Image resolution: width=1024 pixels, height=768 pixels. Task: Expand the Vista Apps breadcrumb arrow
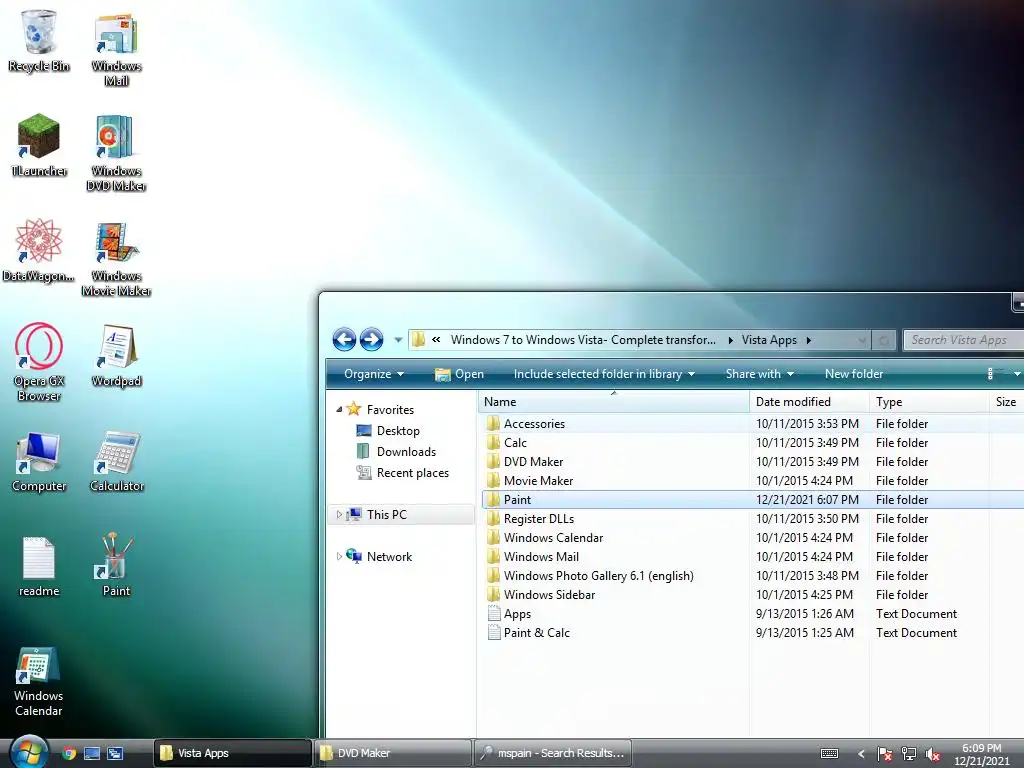point(808,340)
